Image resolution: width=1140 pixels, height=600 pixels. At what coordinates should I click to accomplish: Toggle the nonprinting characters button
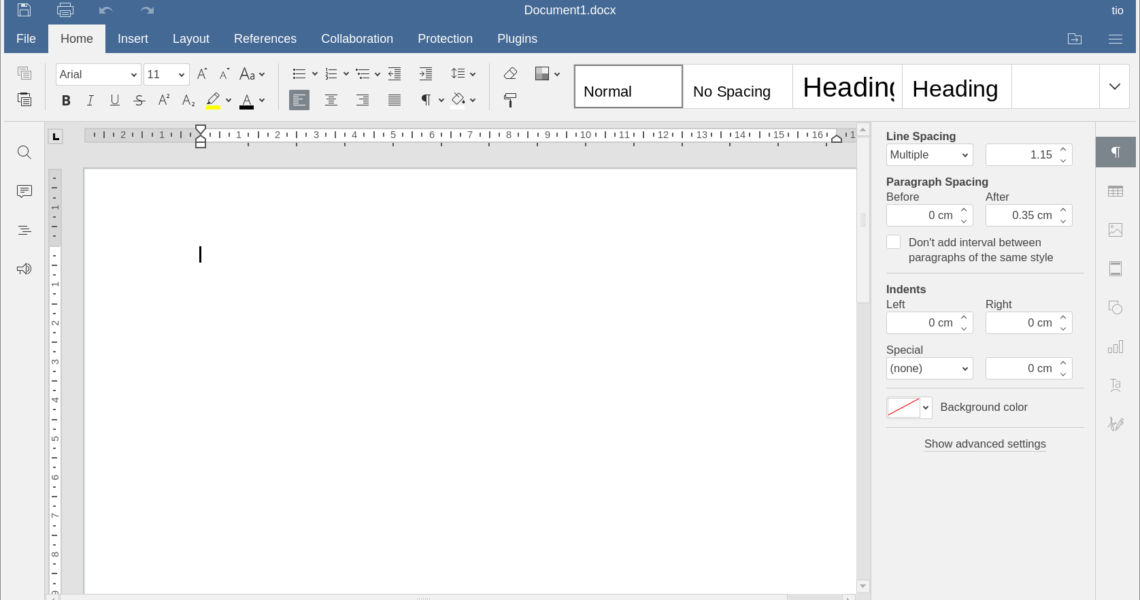426,100
